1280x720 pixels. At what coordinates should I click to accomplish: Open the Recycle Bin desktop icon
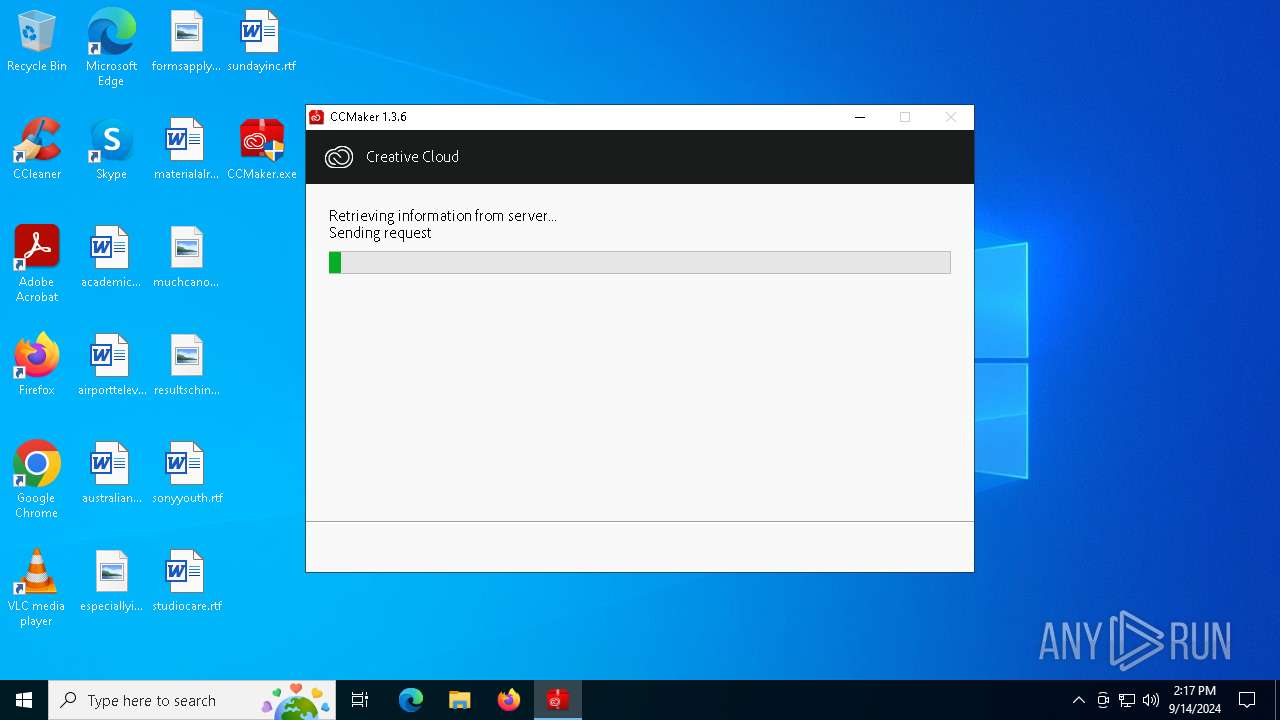click(37, 42)
